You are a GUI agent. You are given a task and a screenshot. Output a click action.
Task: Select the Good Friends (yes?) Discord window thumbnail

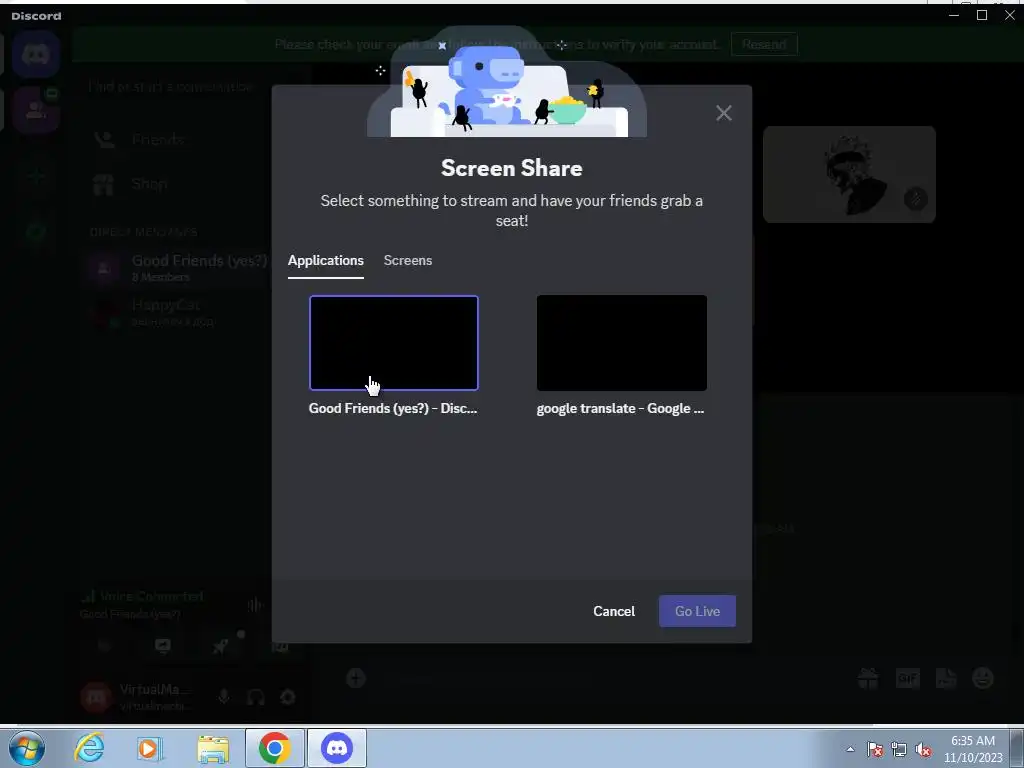tap(394, 343)
